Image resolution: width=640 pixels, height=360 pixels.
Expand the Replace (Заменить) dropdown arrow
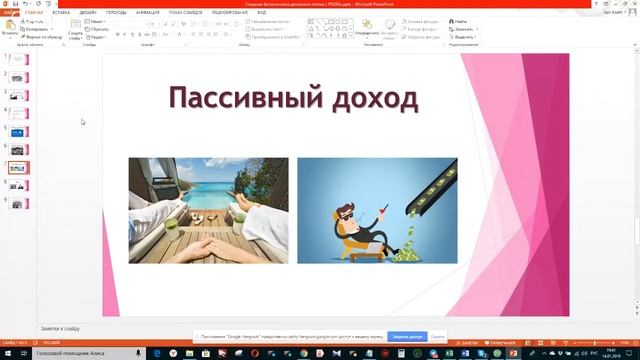pyautogui.click(x=477, y=29)
